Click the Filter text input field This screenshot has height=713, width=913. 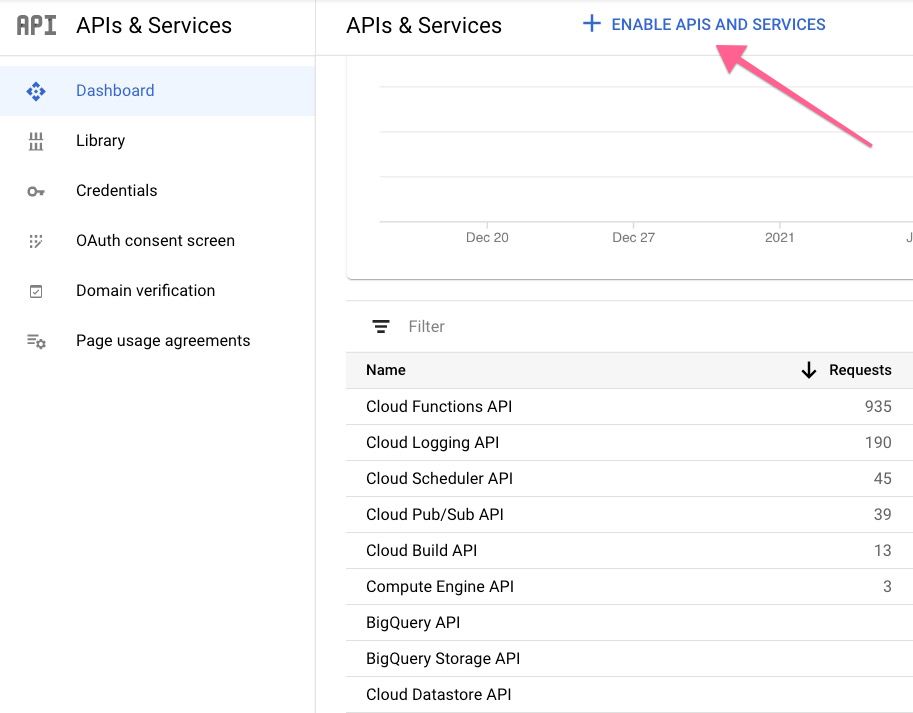click(x=600, y=327)
